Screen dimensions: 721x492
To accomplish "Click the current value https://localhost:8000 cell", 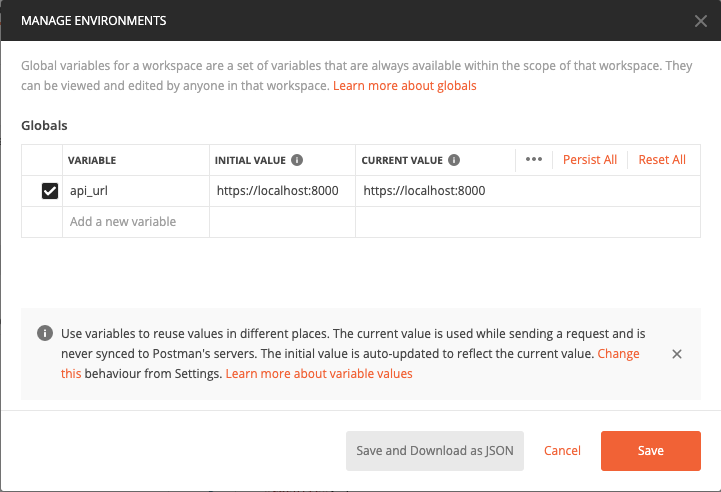I will (528, 191).
